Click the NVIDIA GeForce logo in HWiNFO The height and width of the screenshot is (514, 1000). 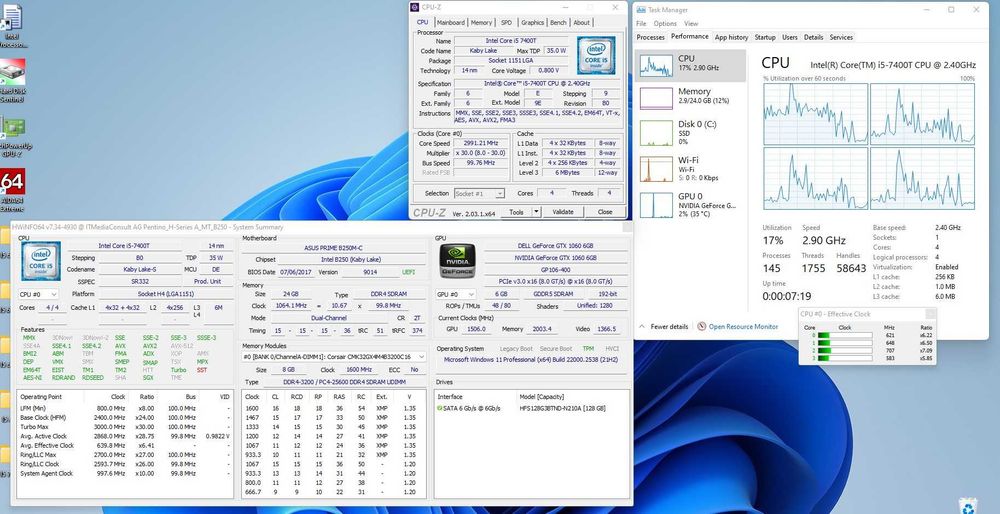coord(458,261)
